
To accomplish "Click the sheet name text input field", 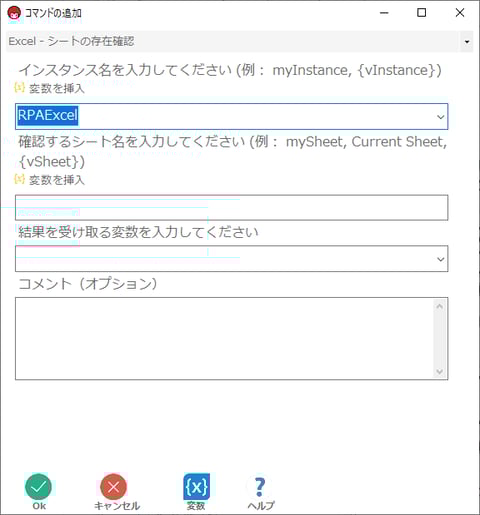I will 231,208.
